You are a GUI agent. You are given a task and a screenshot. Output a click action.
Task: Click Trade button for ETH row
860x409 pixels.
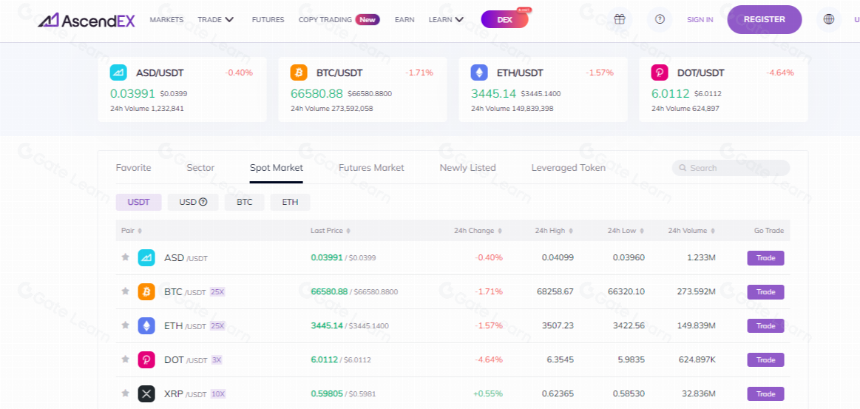click(x=765, y=326)
